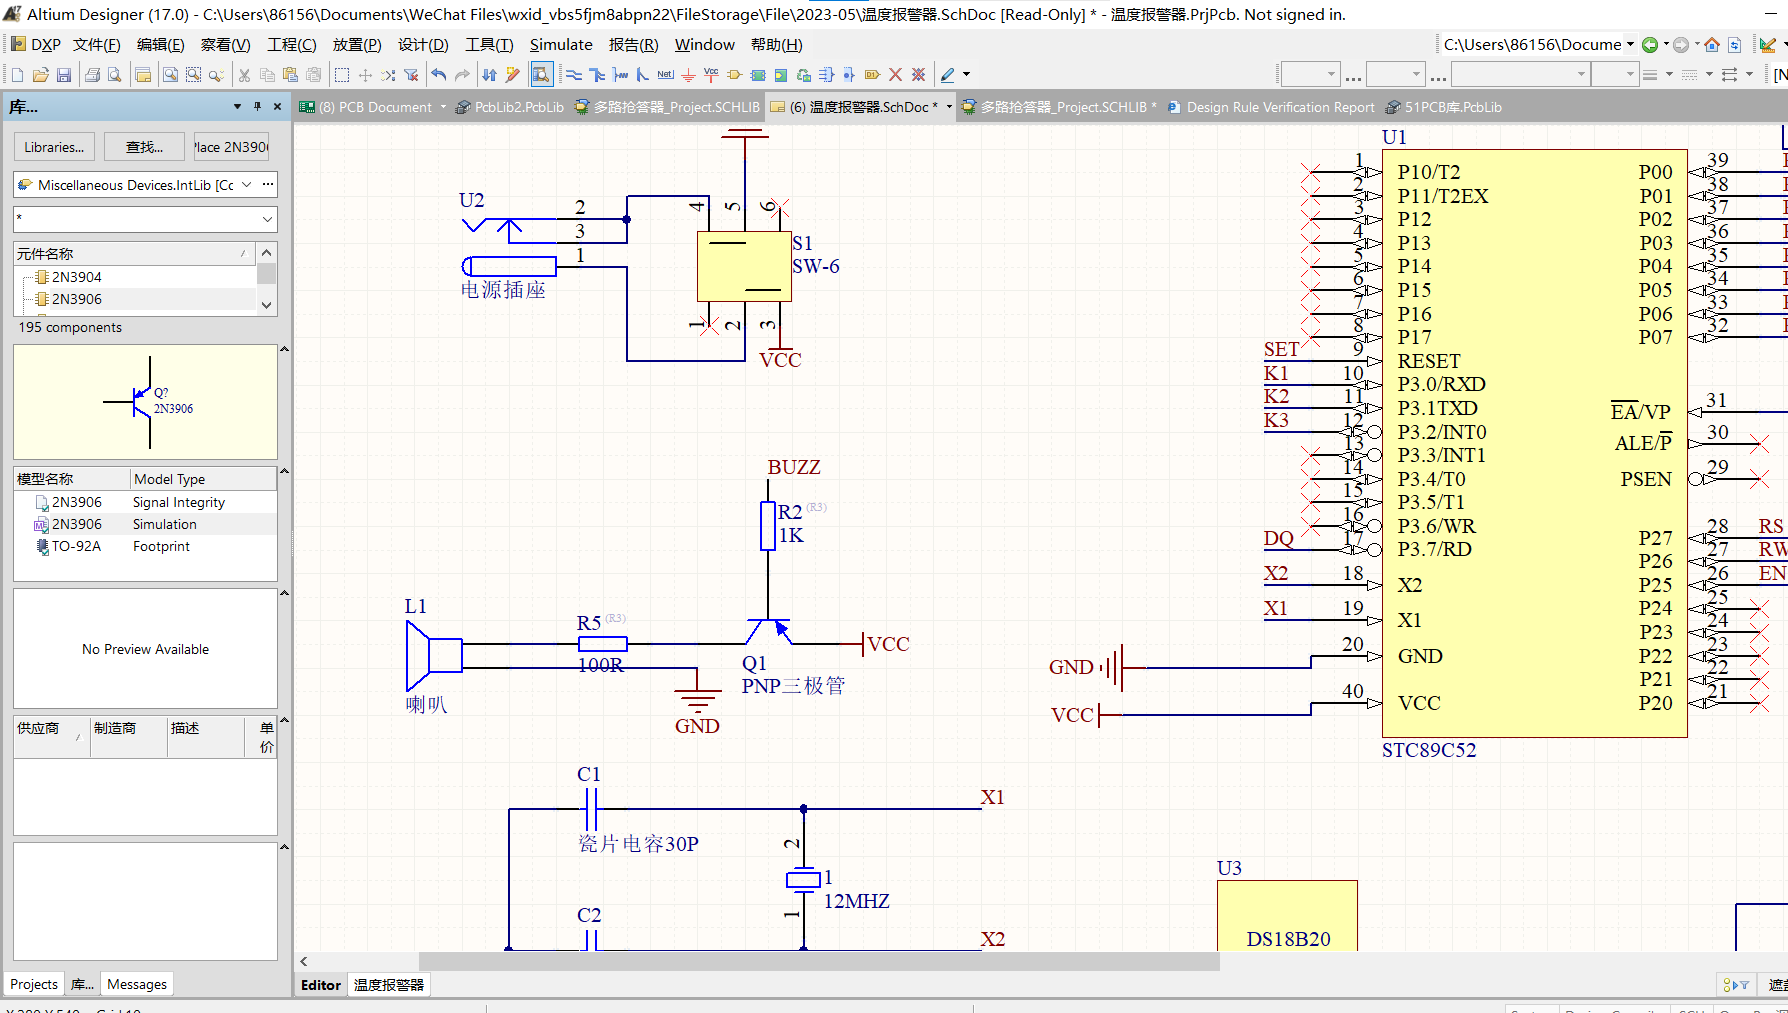Collapse the supplier section arrow
This screenshot has width=1788, height=1013.
[284, 720]
